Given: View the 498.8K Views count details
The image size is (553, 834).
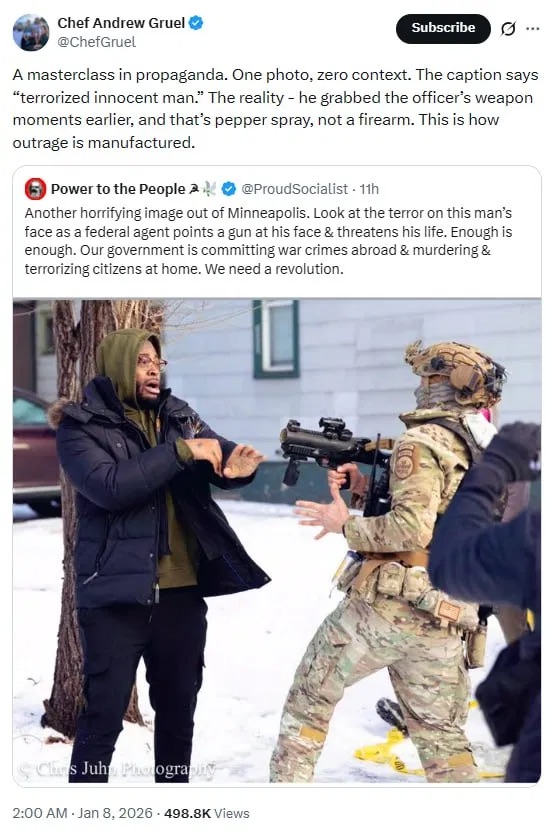Looking at the screenshot, I should click(207, 813).
